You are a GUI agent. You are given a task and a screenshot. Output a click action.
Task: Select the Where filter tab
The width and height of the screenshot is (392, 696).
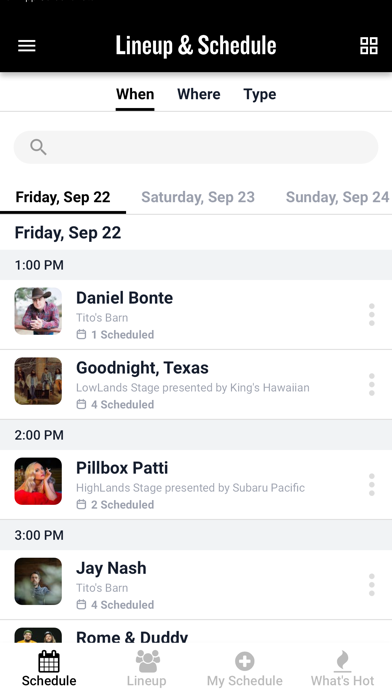point(198,94)
